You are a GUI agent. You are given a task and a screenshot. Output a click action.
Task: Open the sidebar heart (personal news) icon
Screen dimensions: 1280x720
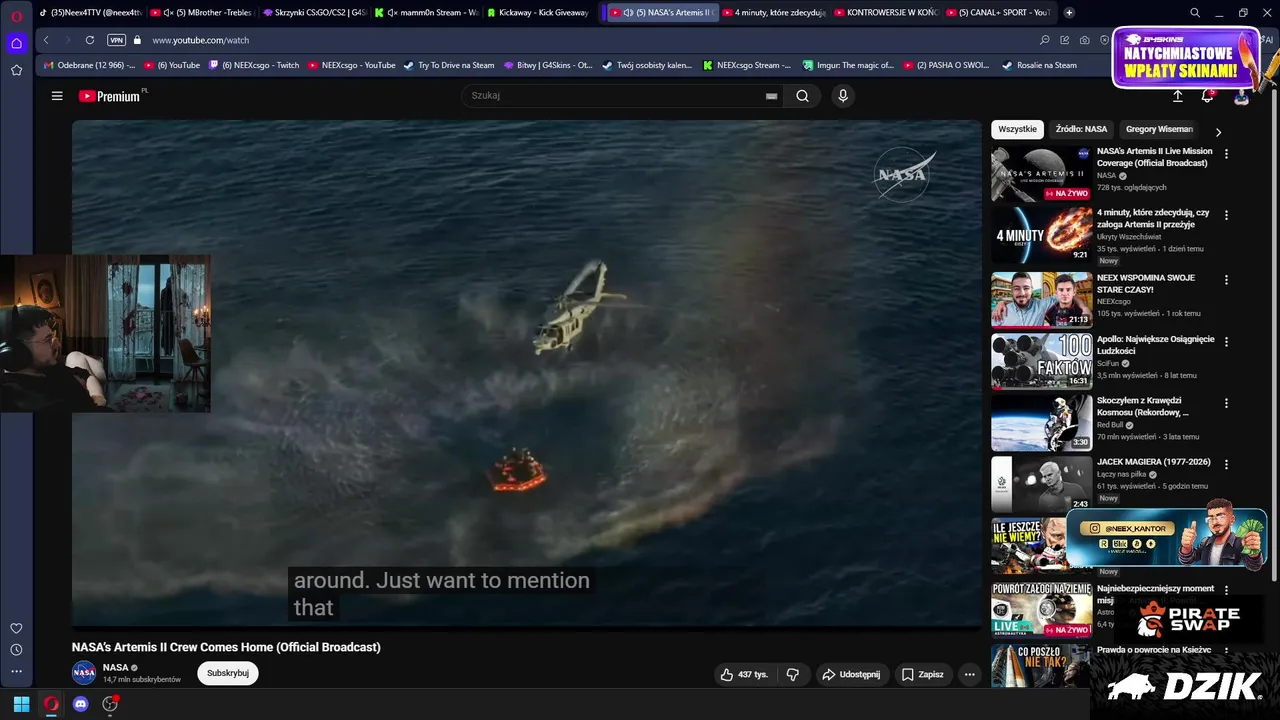tap(16, 628)
